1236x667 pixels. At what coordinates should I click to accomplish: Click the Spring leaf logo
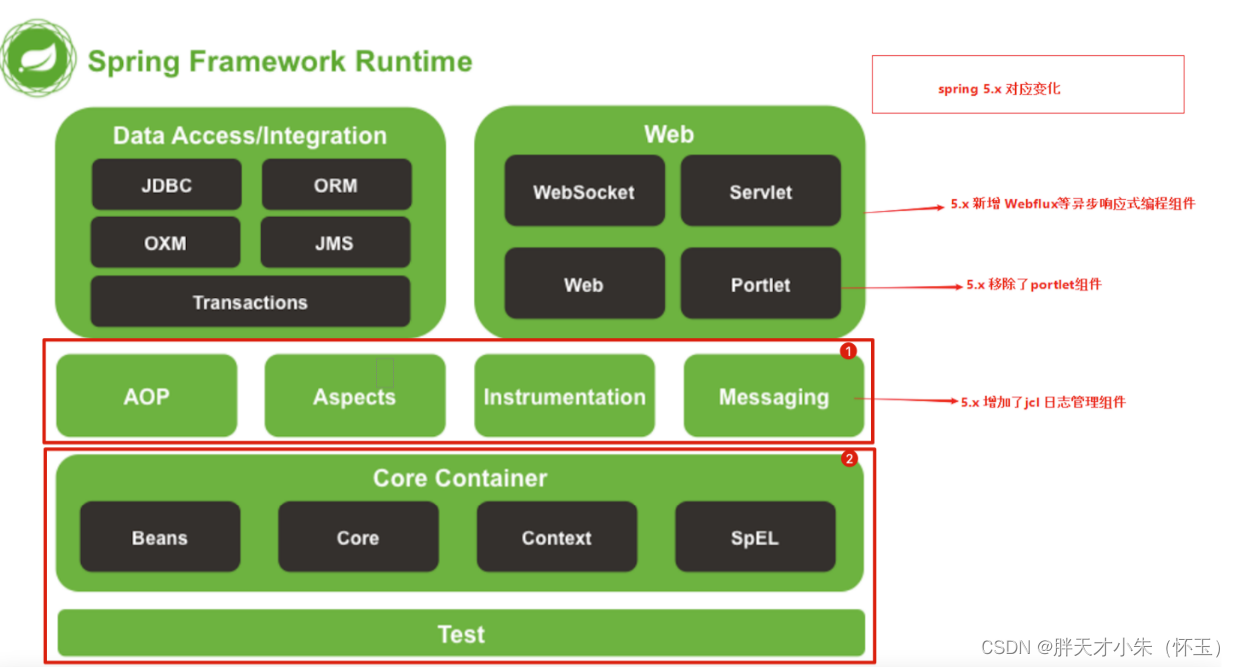coord(38,58)
